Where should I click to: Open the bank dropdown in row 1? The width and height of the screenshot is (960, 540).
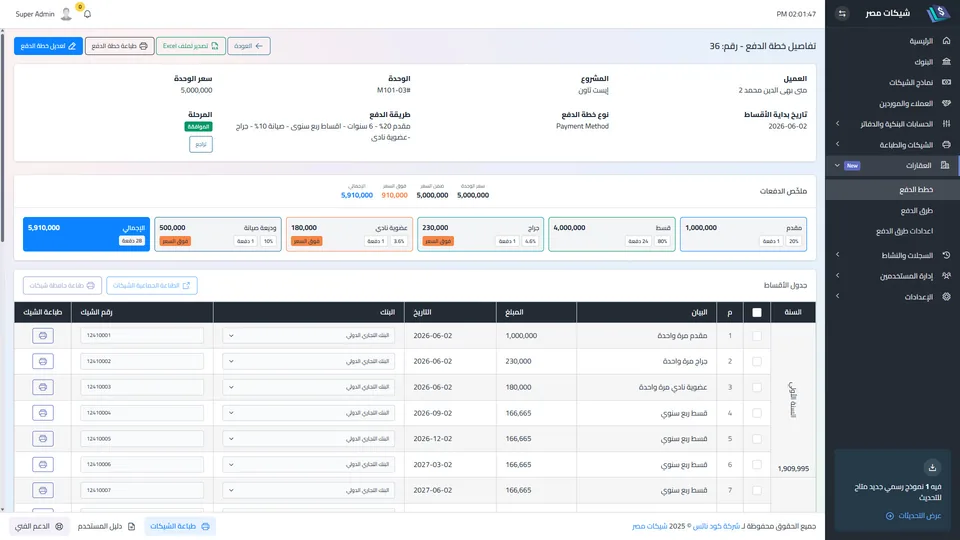pyautogui.click(x=309, y=336)
